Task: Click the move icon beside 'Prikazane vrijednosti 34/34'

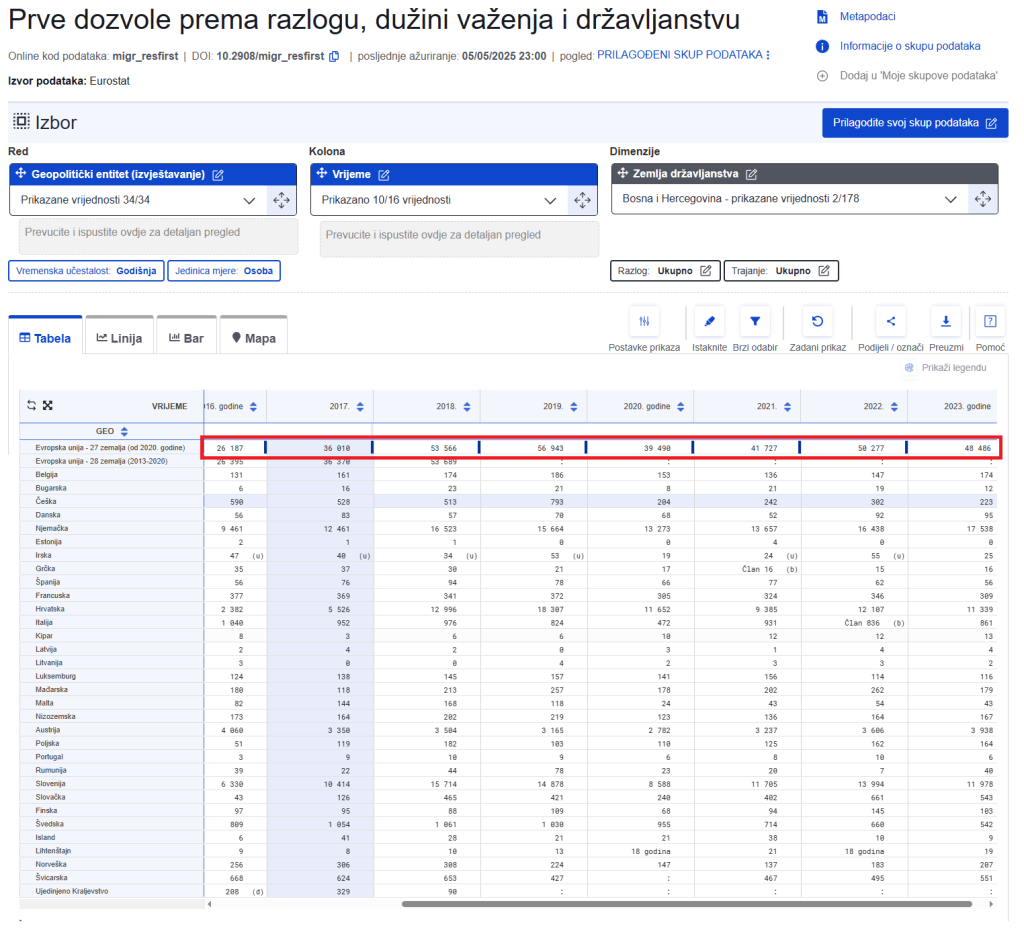Action: 281,201
